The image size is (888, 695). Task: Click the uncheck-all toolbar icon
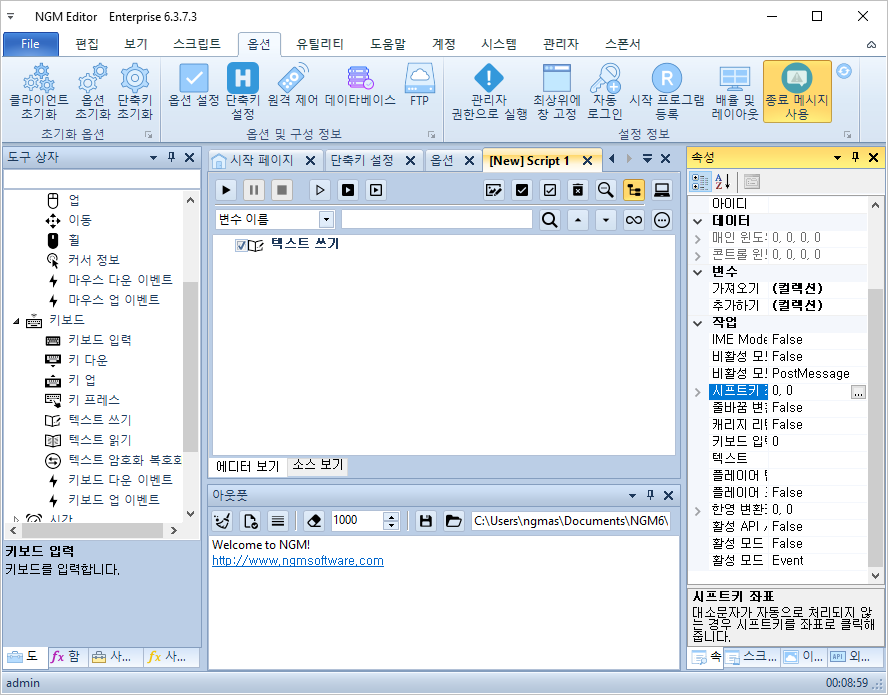point(549,190)
